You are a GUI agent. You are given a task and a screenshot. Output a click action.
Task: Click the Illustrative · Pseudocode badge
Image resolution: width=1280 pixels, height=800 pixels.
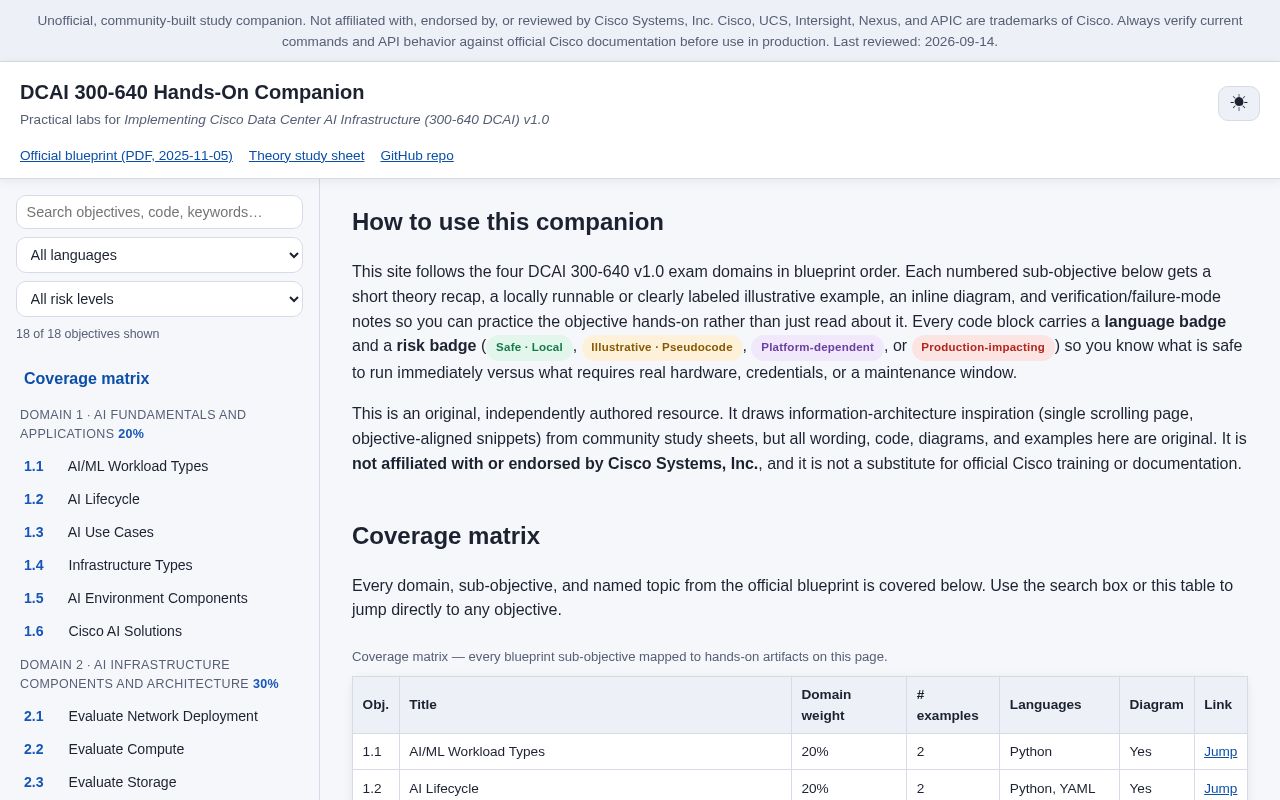click(661, 347)
